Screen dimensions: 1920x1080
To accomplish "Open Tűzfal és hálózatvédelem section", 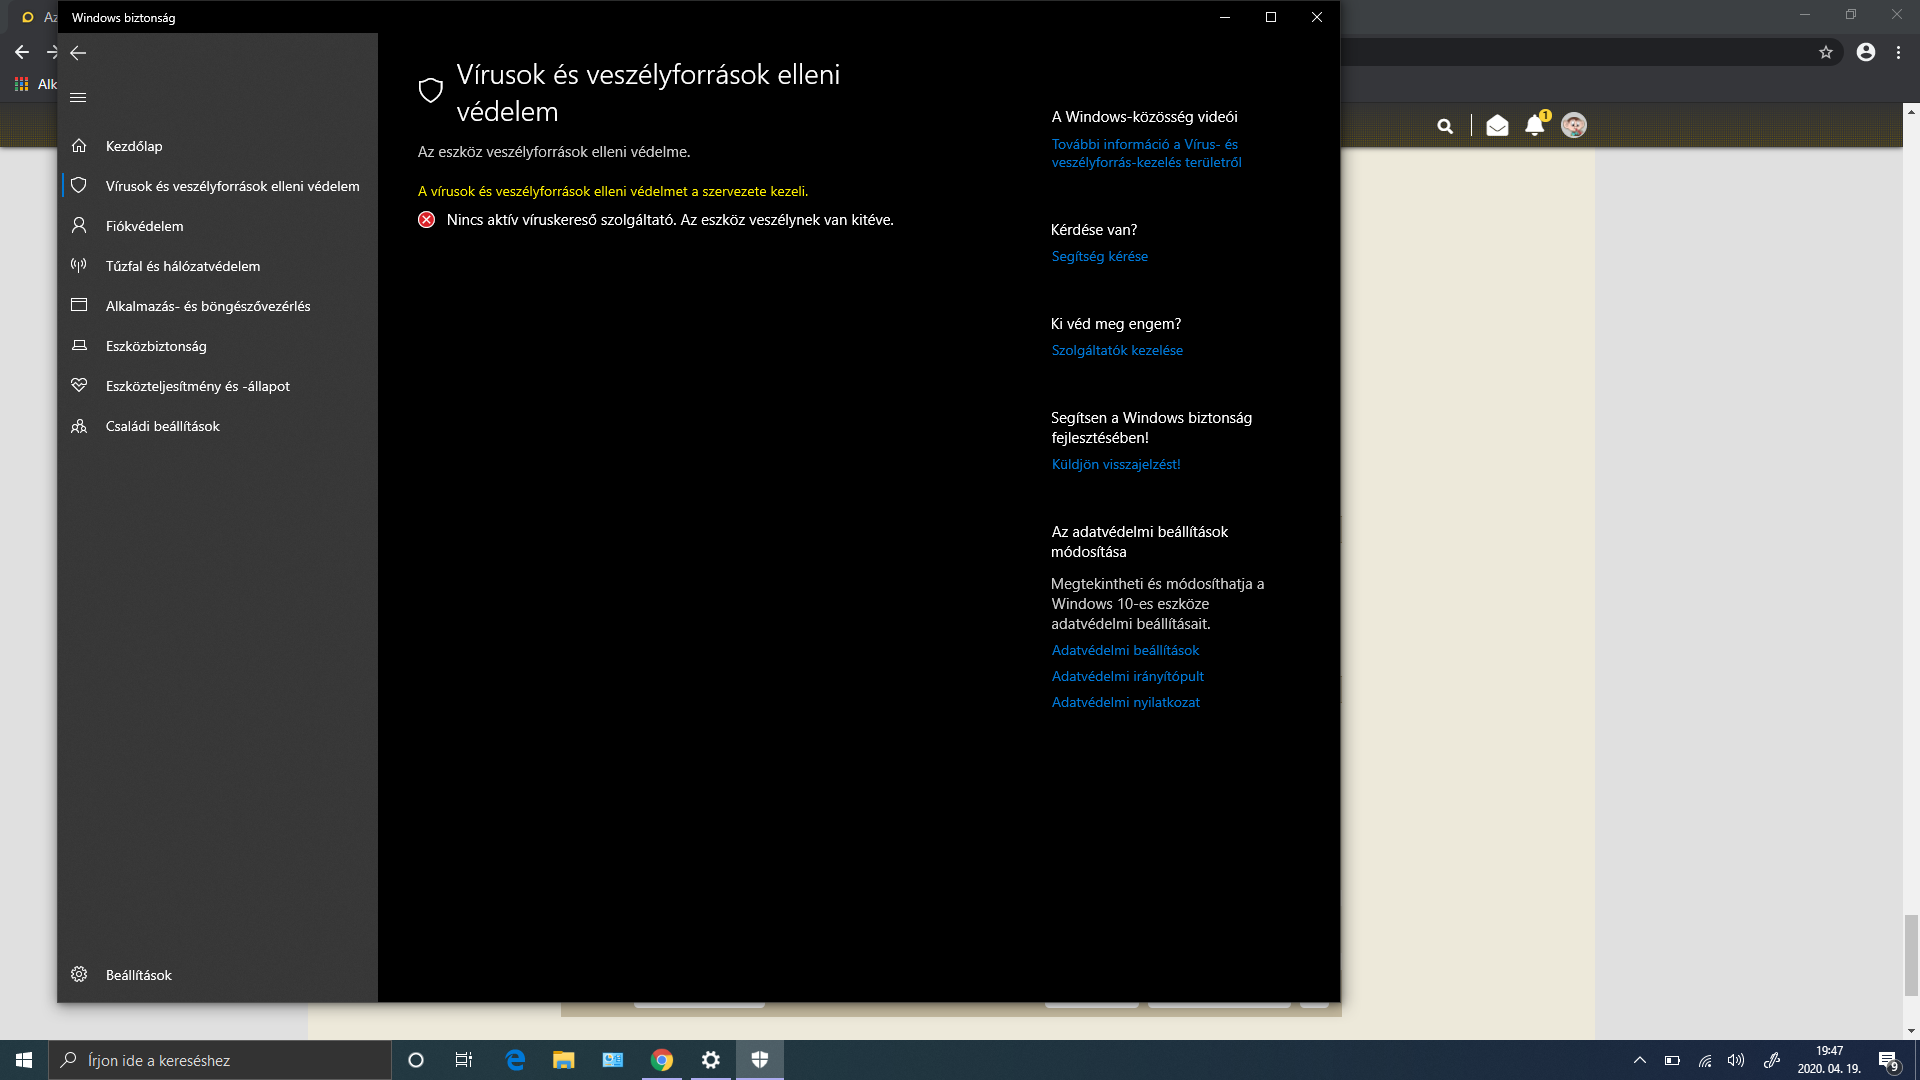I will pyautogui.click(x=218, y=266).
